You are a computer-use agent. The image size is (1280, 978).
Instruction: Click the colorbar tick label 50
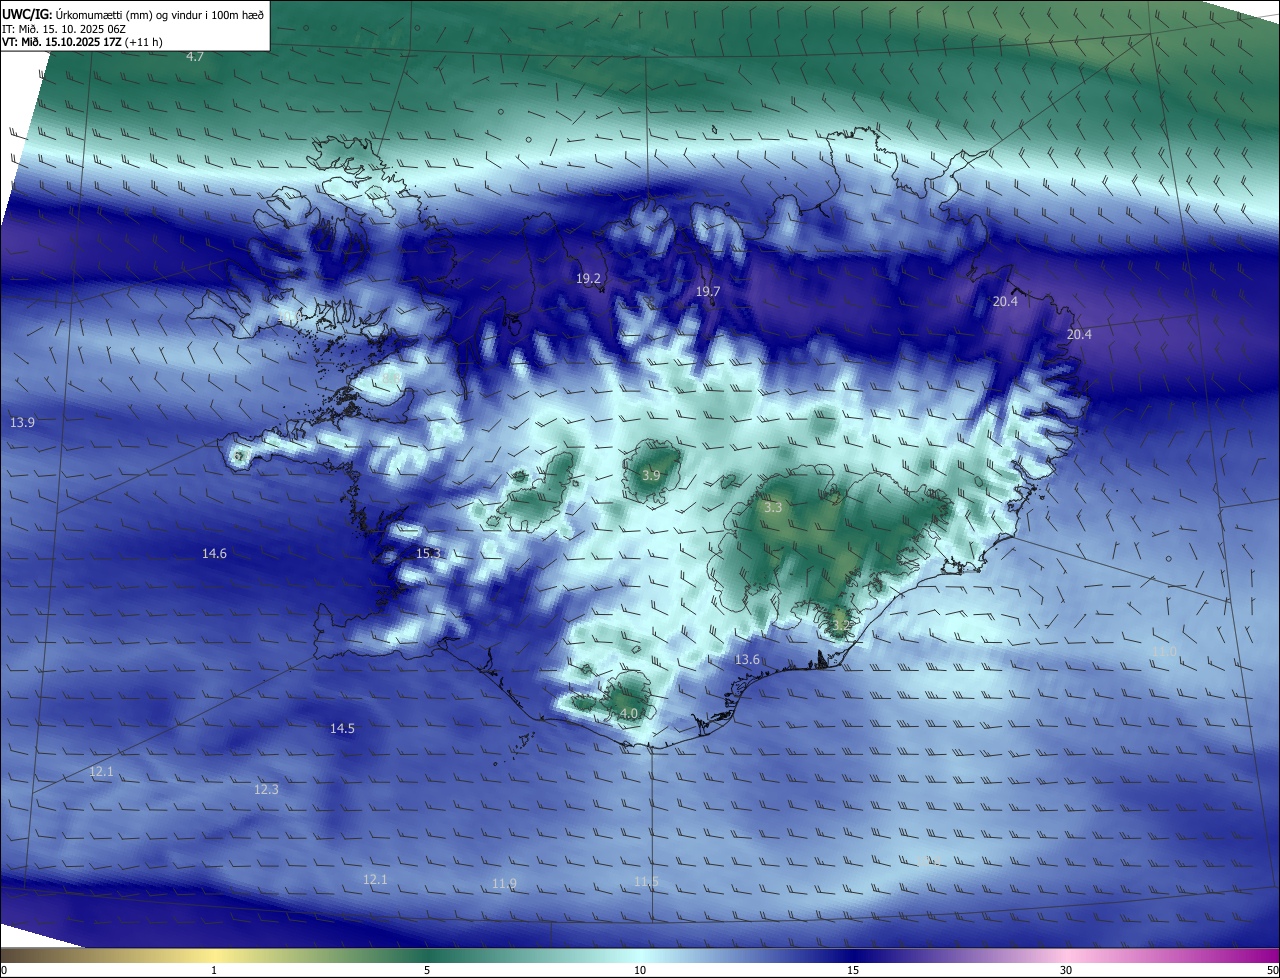click(1272, 970)
